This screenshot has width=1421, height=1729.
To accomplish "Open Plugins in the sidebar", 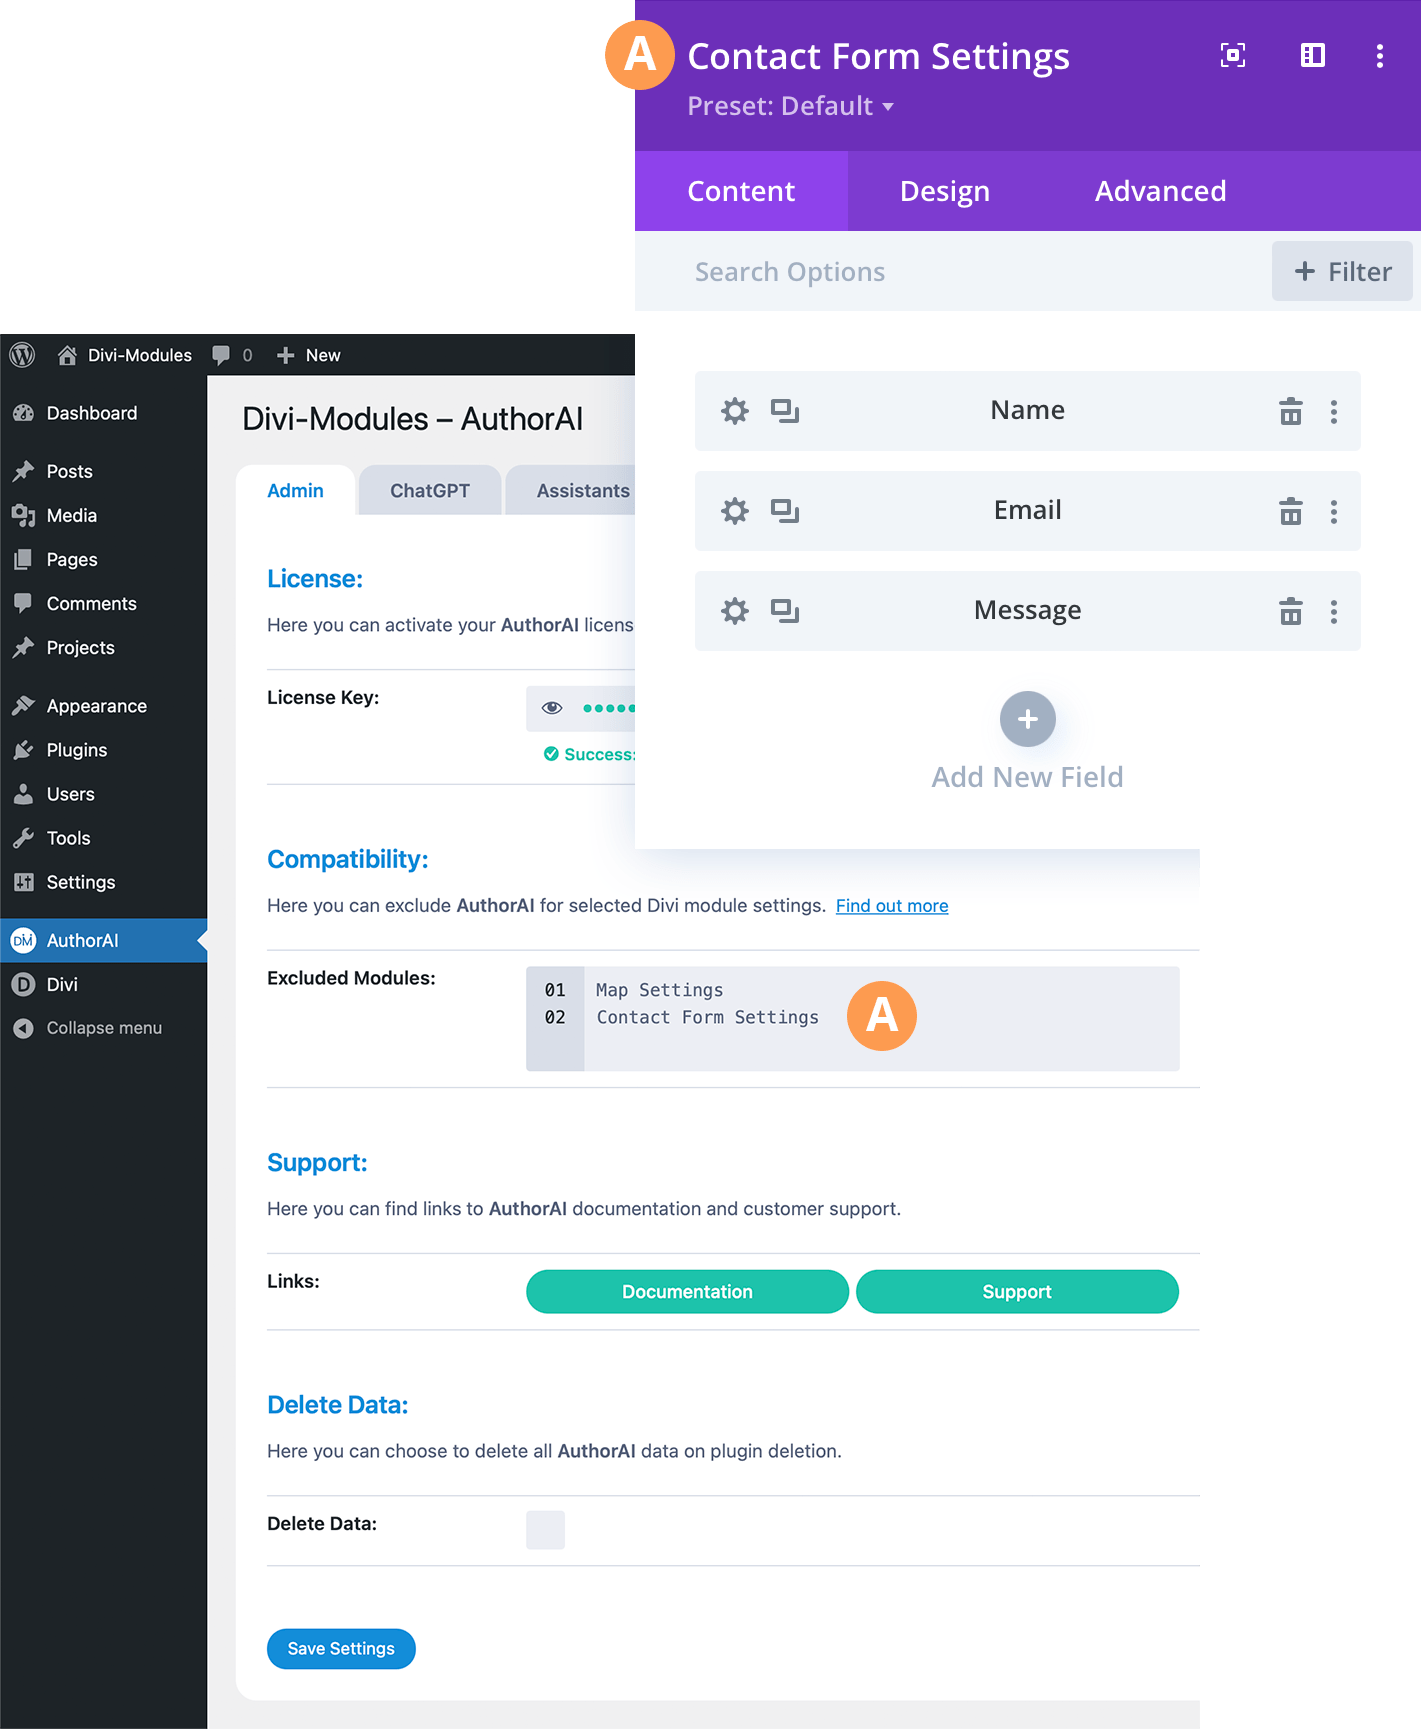I will pyautogui.click(x=103, y=750).
